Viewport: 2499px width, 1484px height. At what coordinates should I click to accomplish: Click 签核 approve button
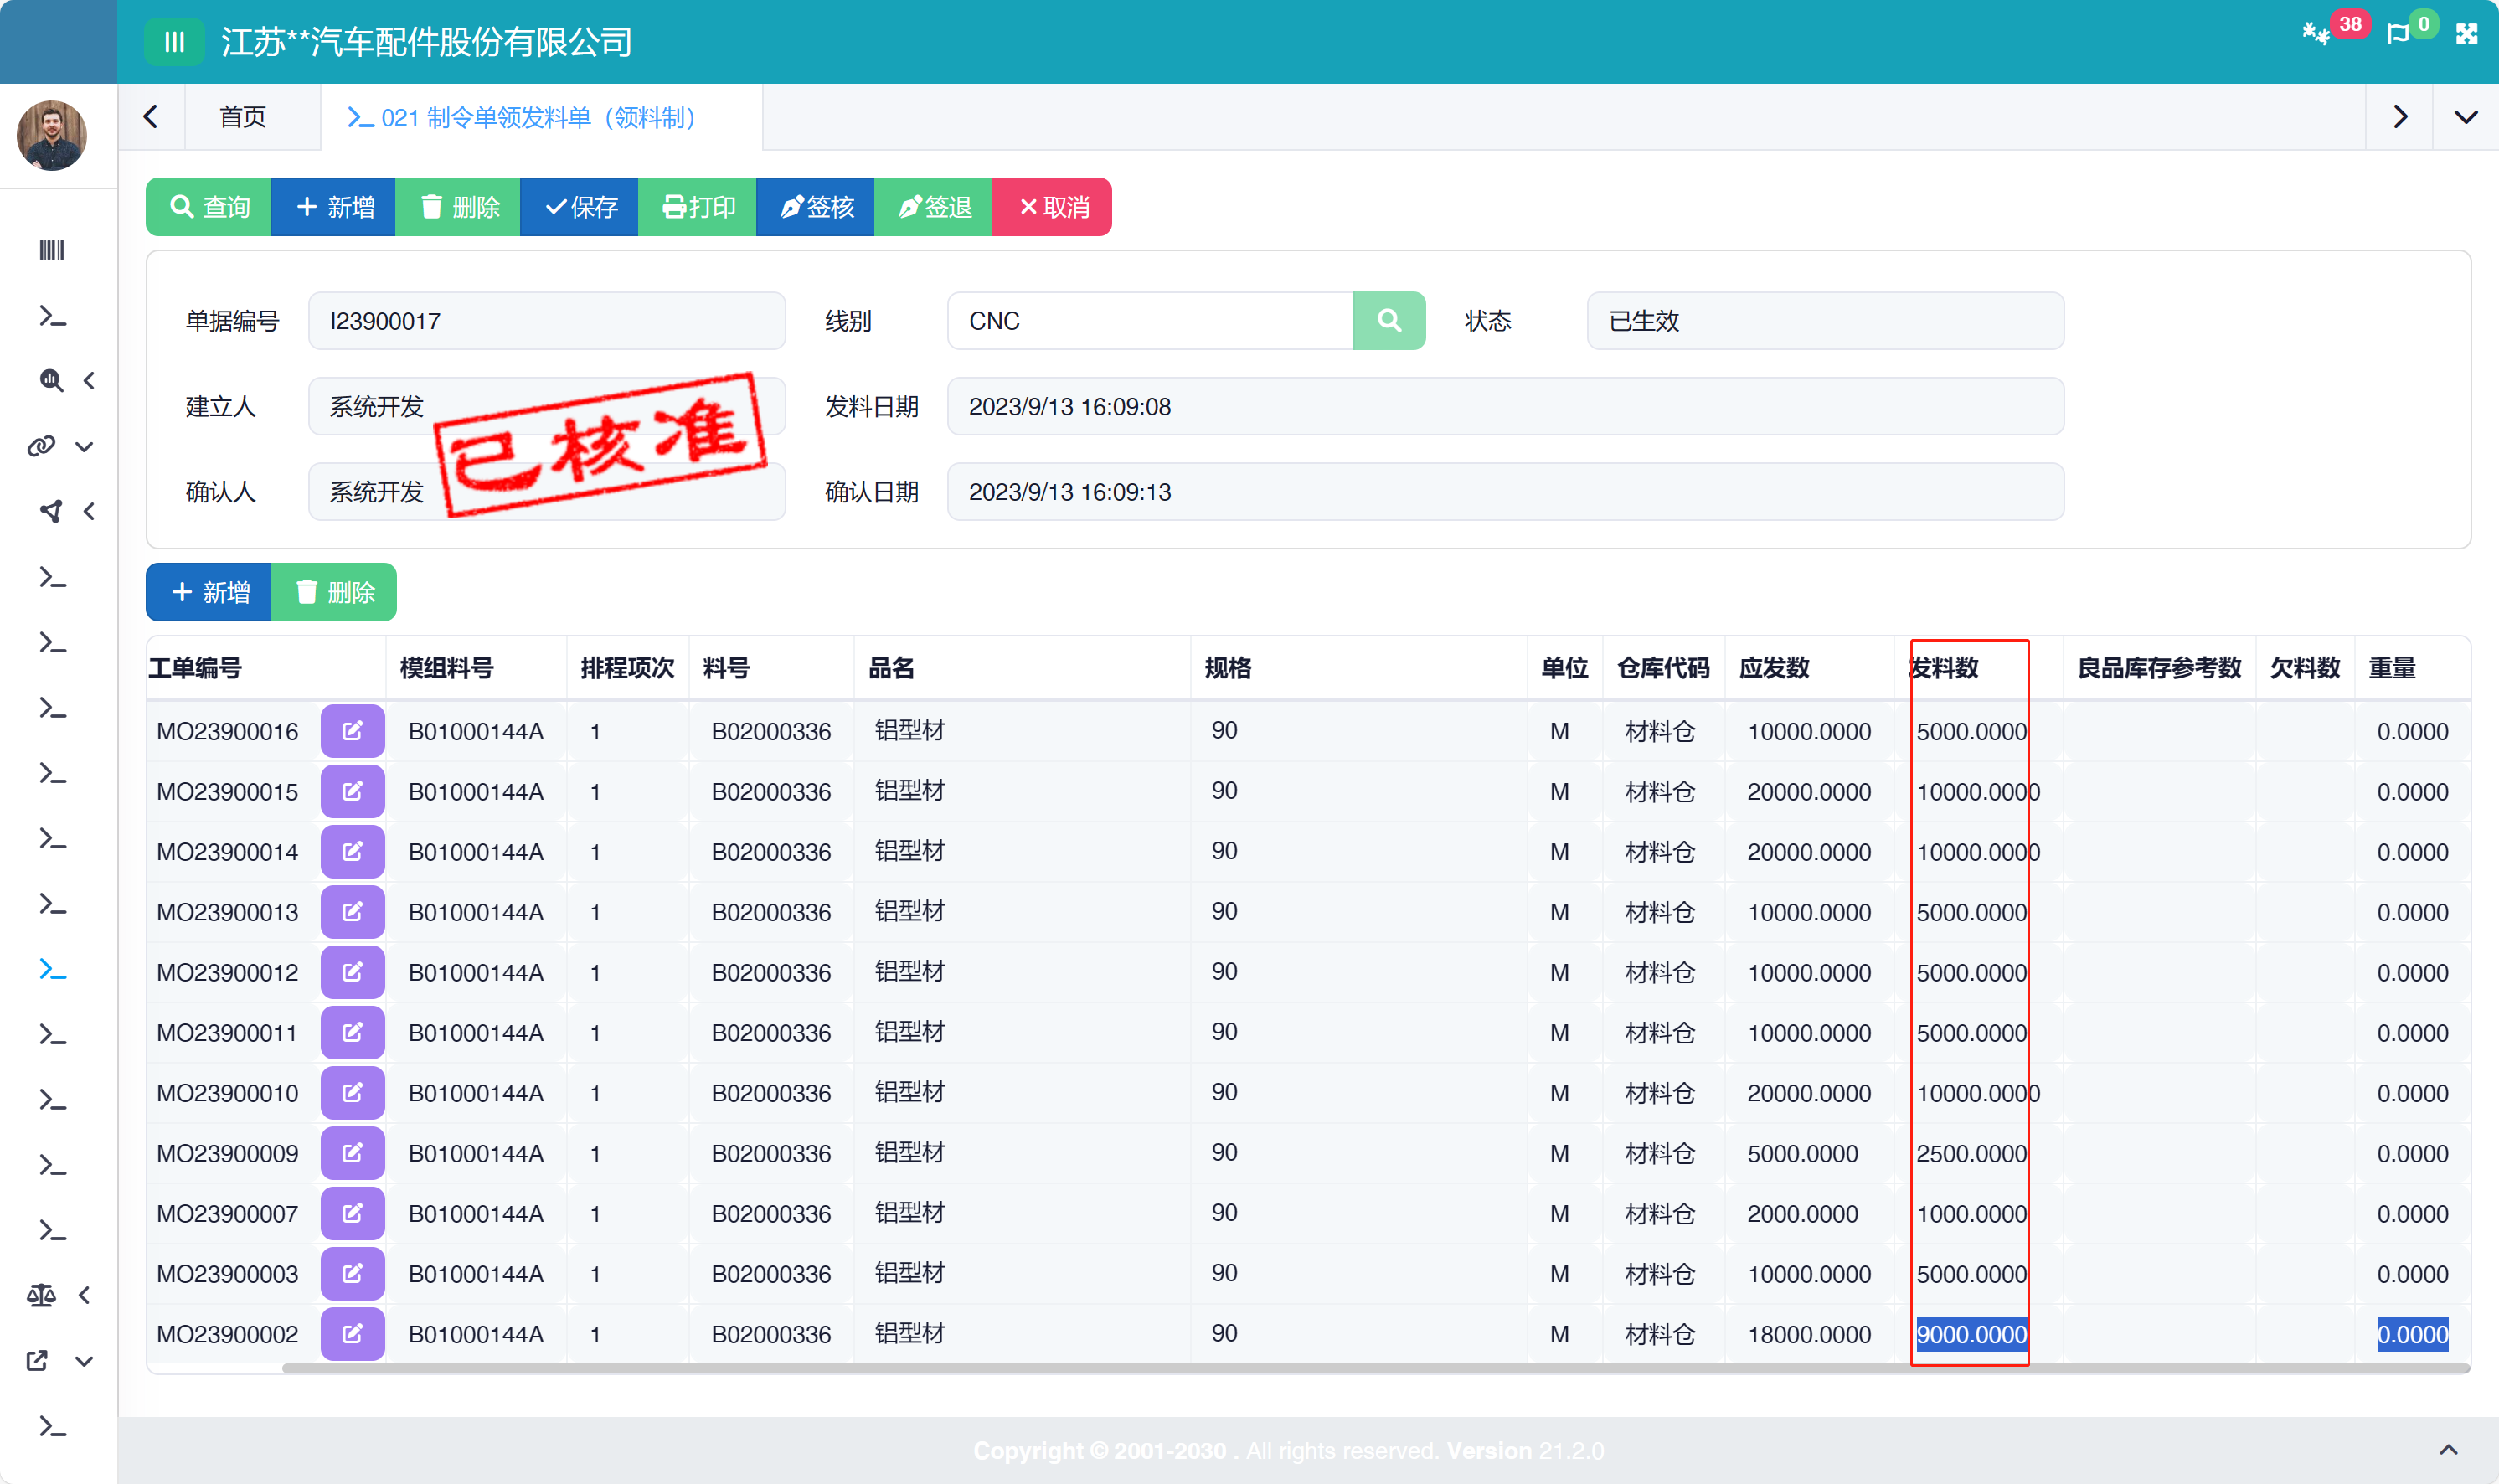pos(816,207)
